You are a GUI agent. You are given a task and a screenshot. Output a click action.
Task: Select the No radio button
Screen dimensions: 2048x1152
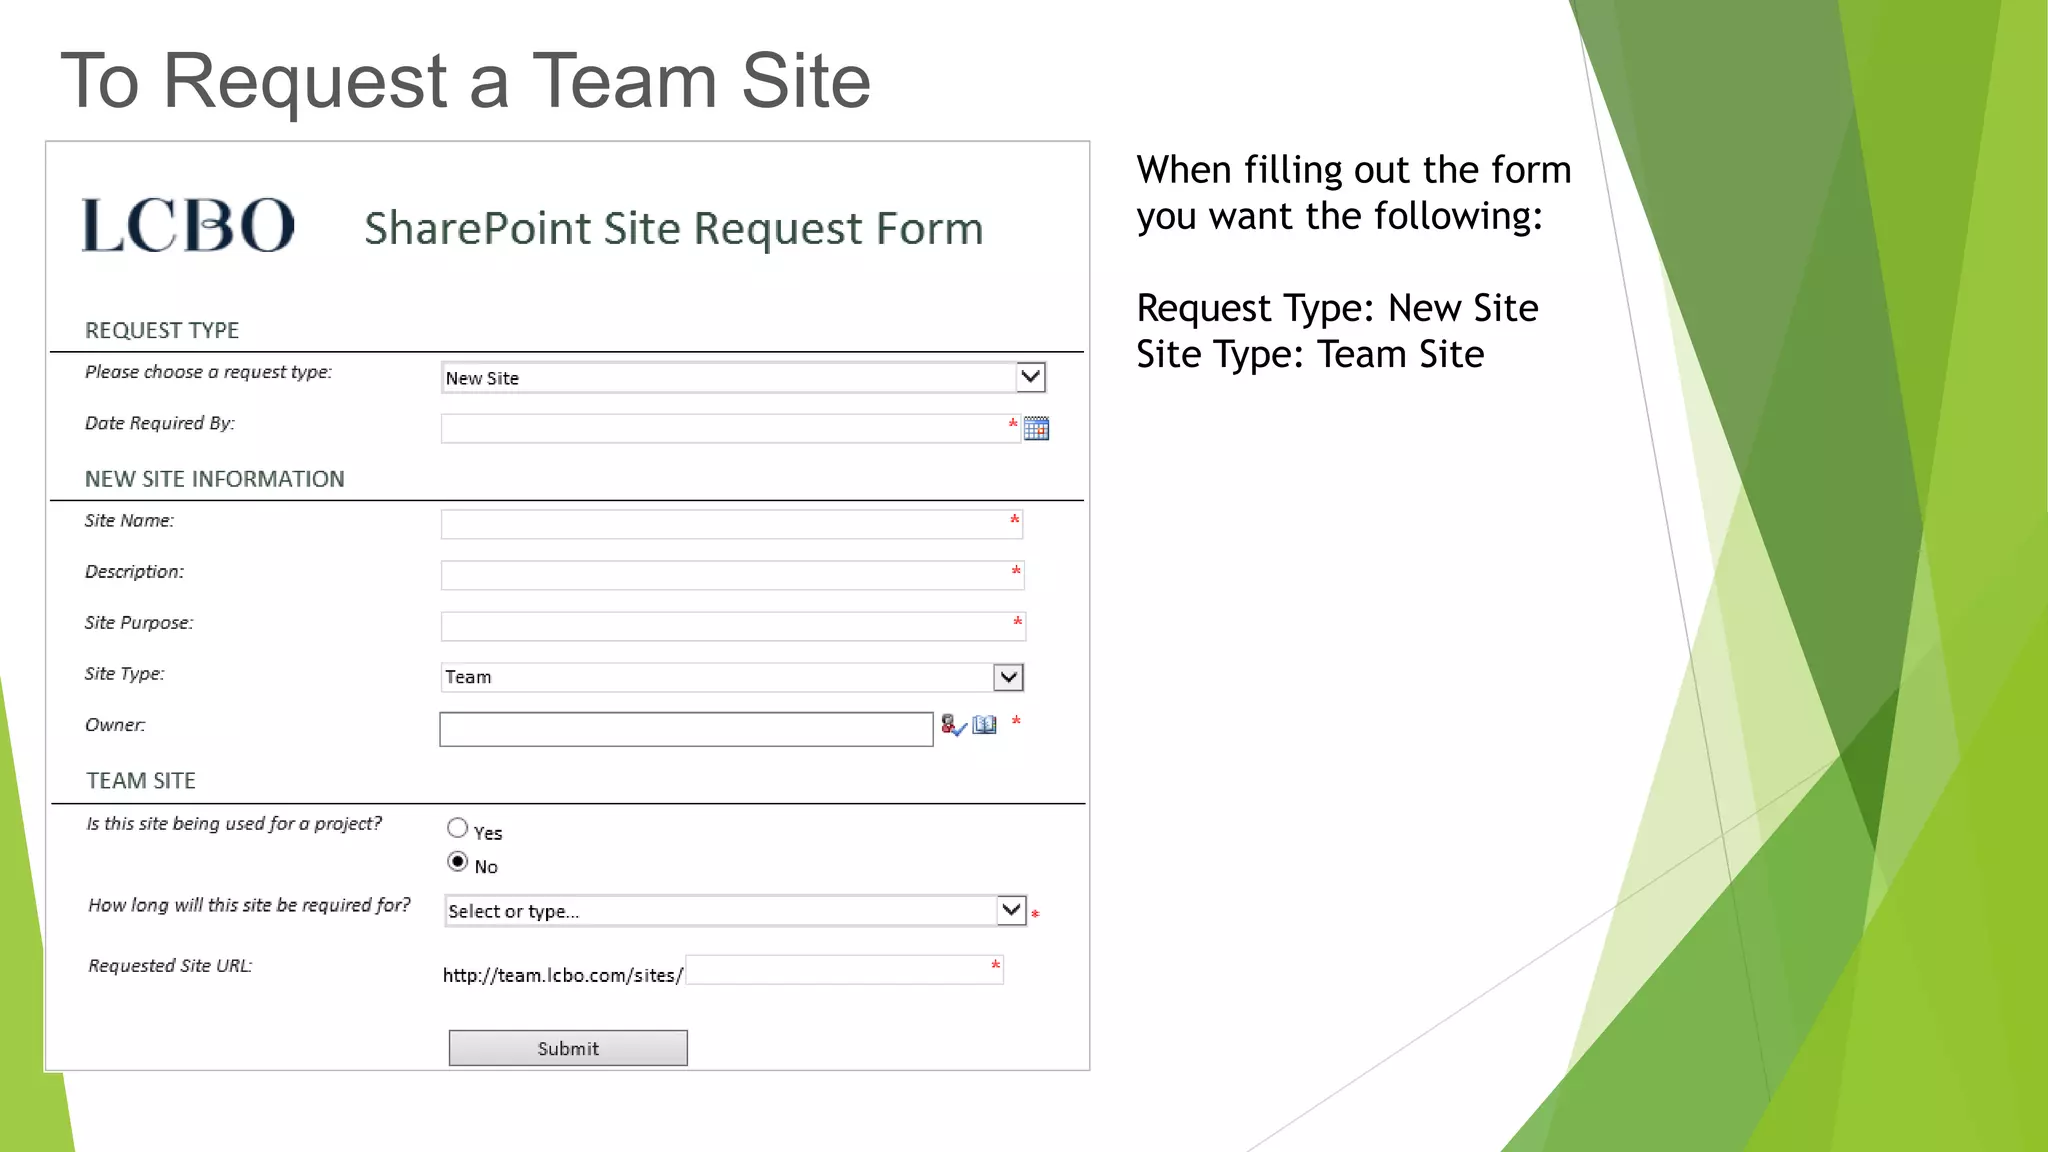tap(457, 862)
